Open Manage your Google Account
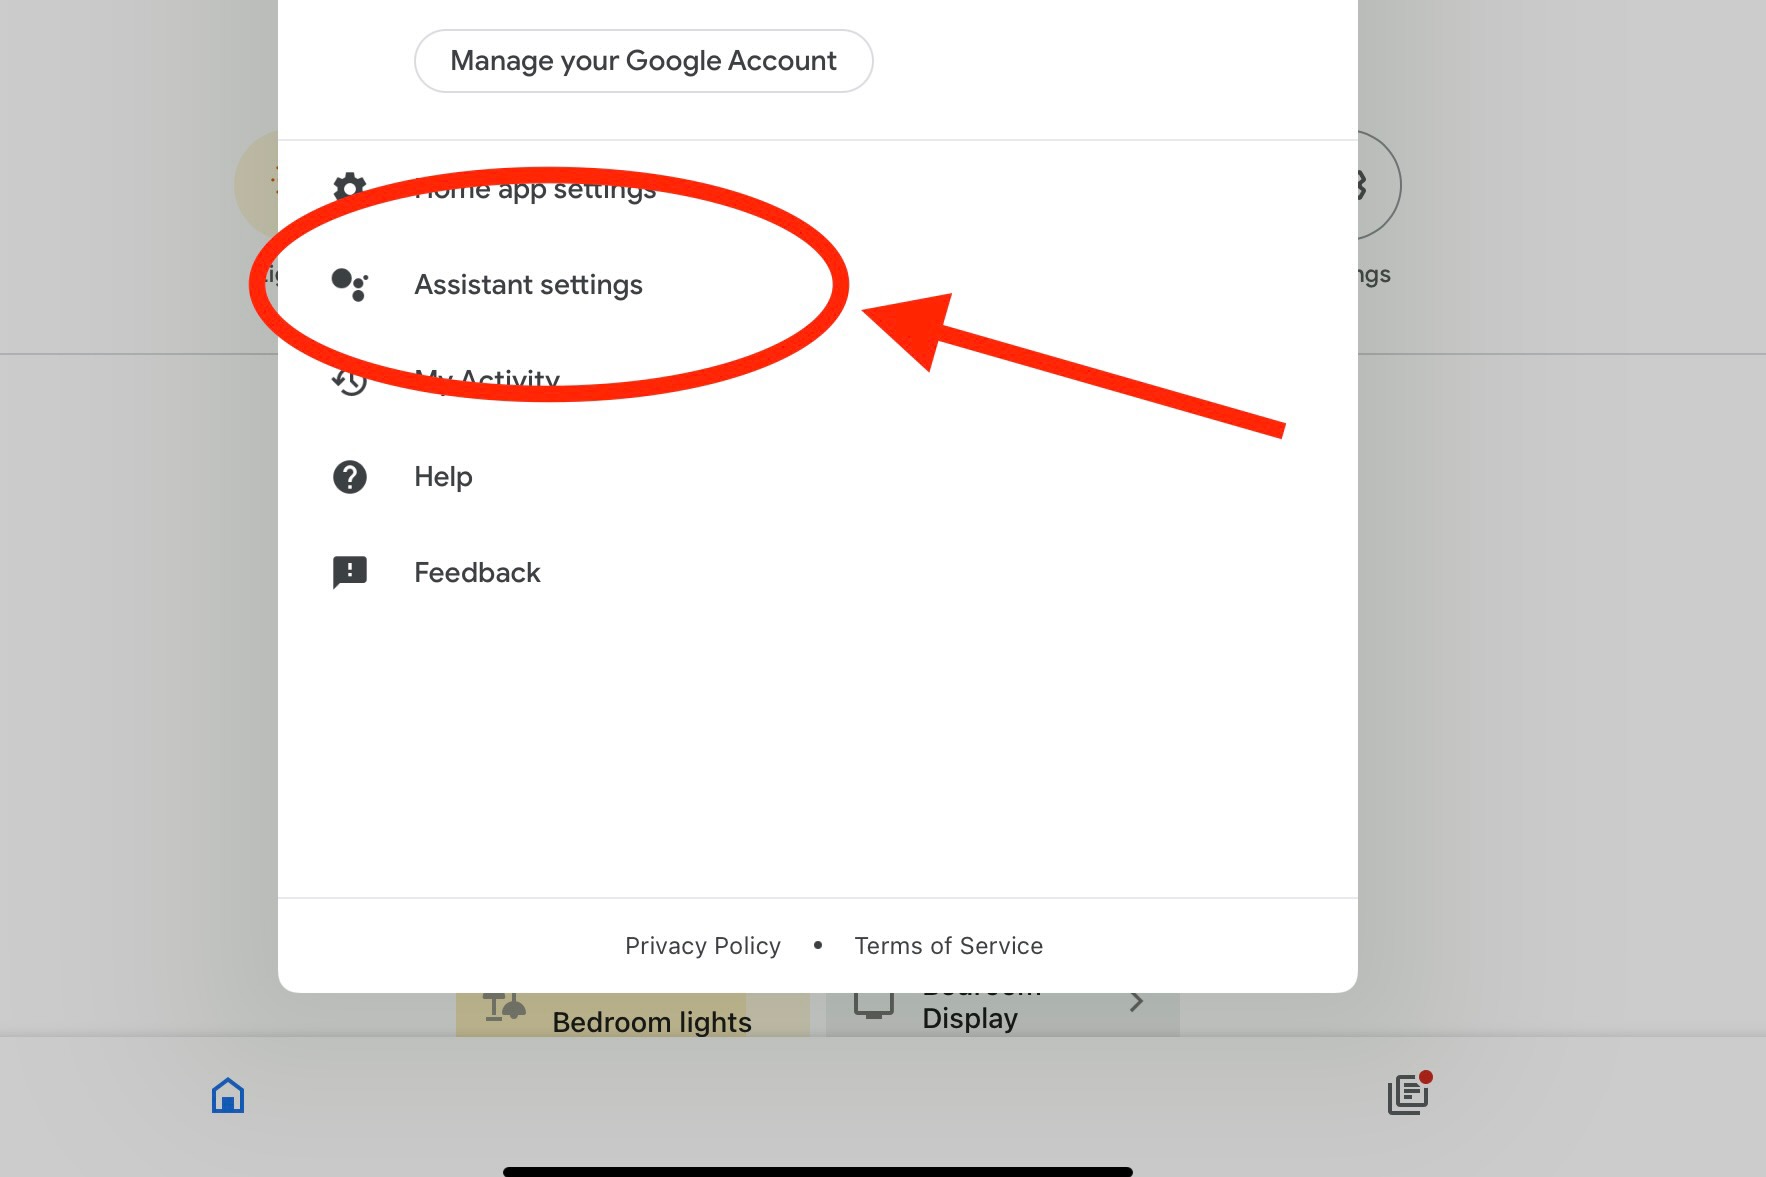Viewport: 1766px width, 1177px height. tap(643, 61)
